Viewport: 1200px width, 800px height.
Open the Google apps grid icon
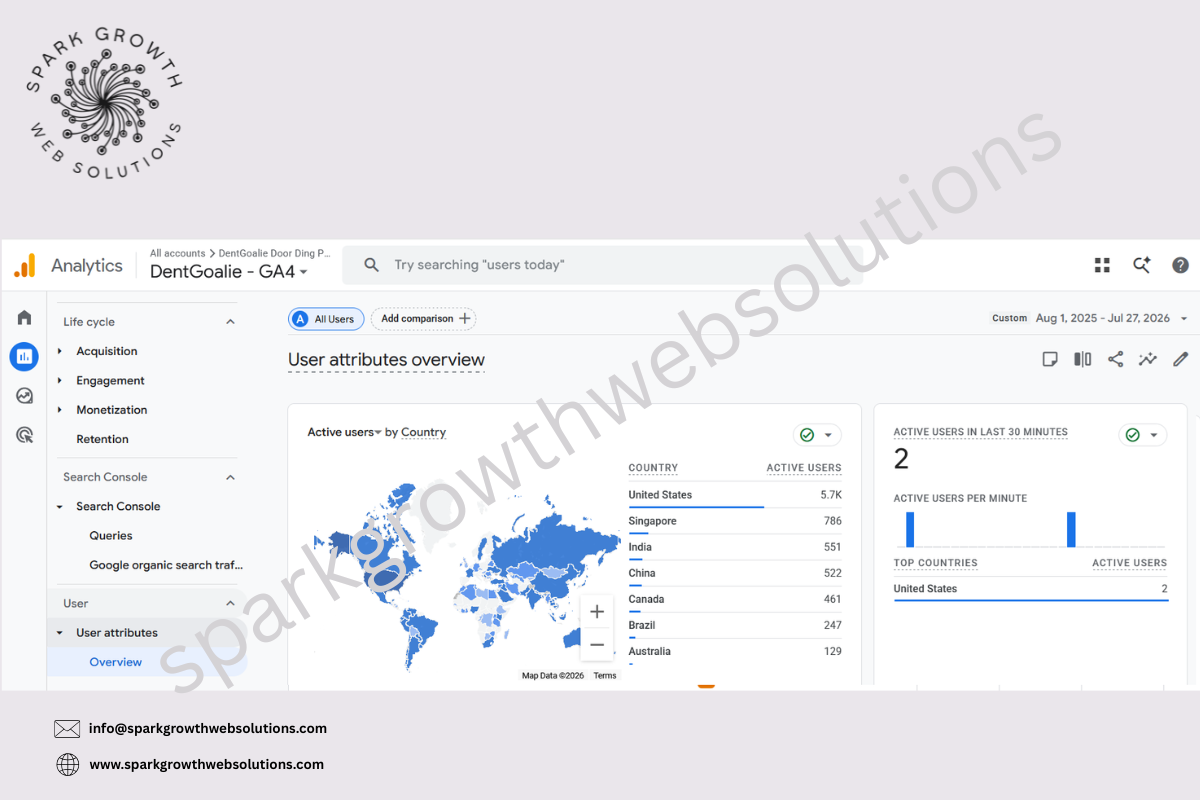pos(1102,265)
